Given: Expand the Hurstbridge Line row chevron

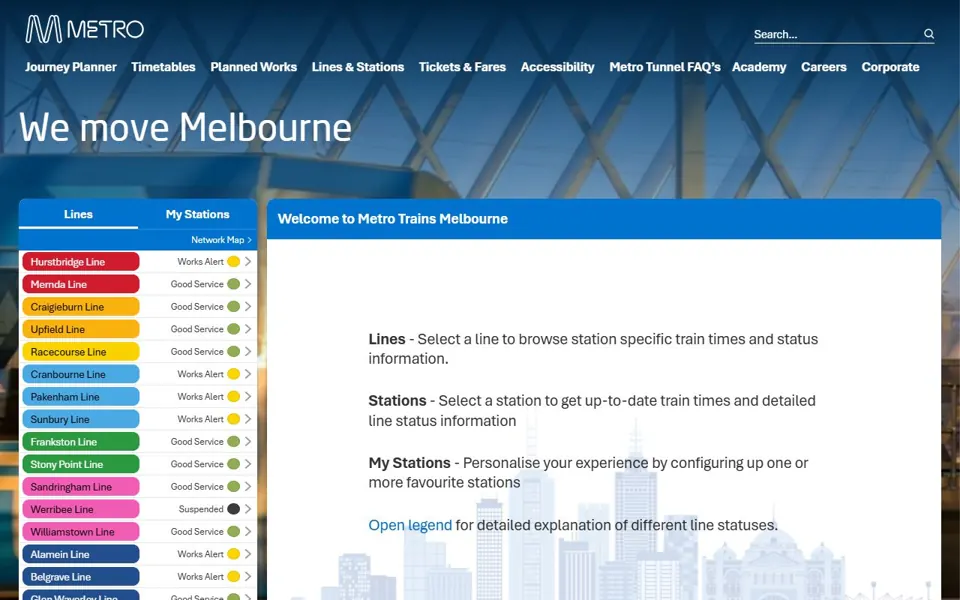Looking at the screenshot, I should click(248, 261).
